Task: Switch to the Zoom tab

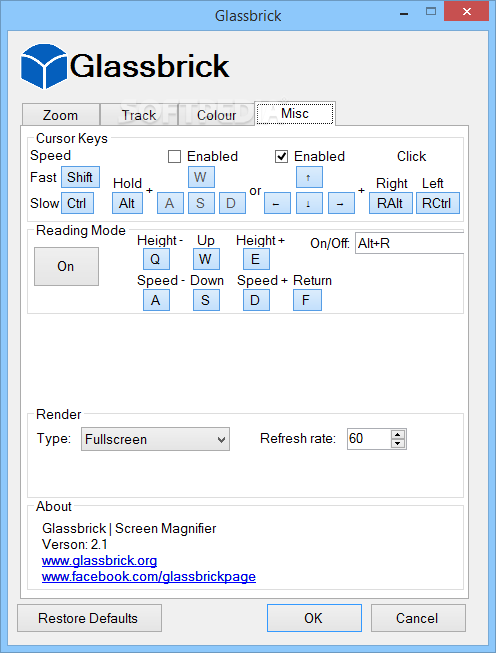Action: (x=60, y=115)
